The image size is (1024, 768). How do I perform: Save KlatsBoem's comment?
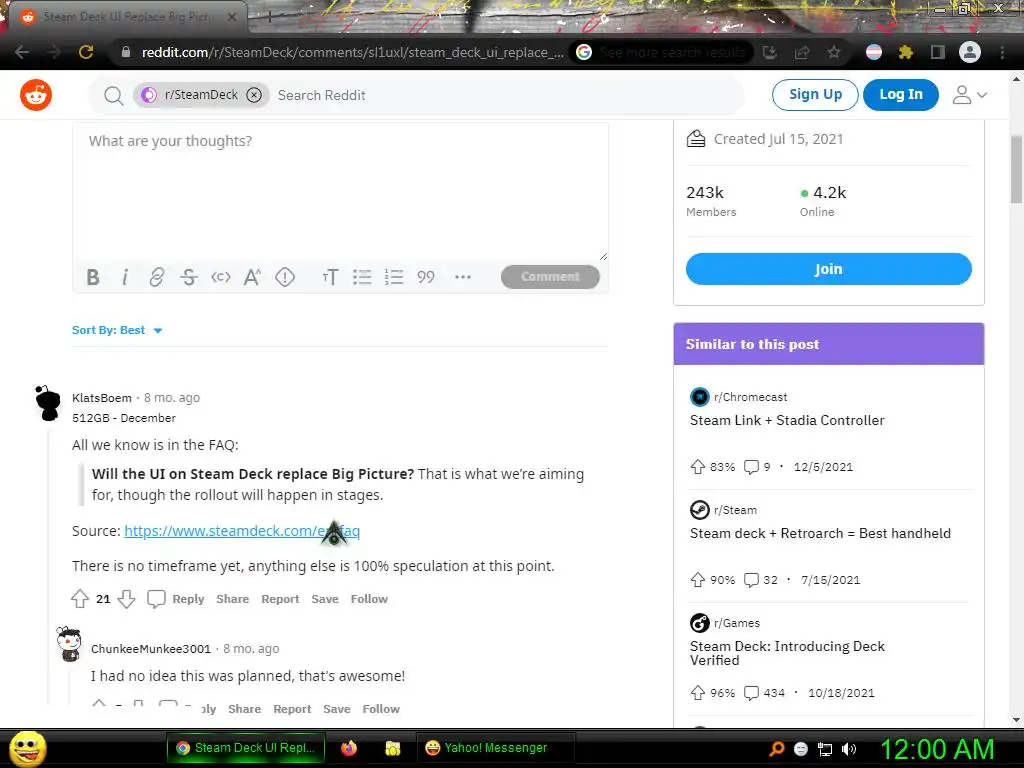(x=325, y=599)
